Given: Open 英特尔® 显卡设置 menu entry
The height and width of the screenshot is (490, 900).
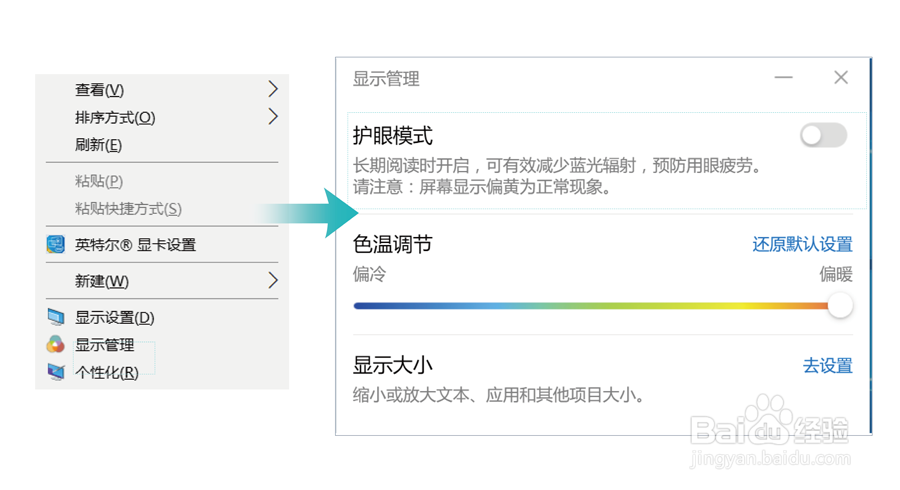Looking at the screenshot, I should [135, 245].
